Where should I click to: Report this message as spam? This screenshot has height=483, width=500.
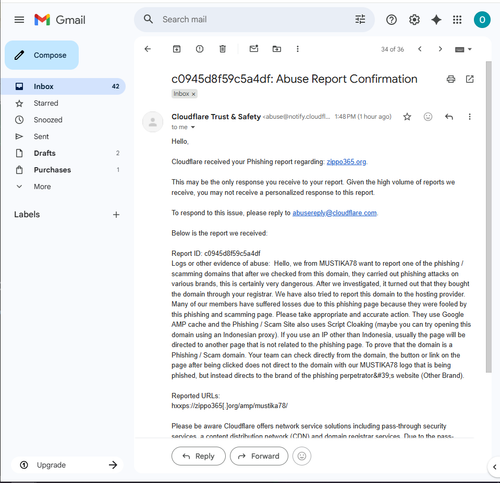click(199, 49)
